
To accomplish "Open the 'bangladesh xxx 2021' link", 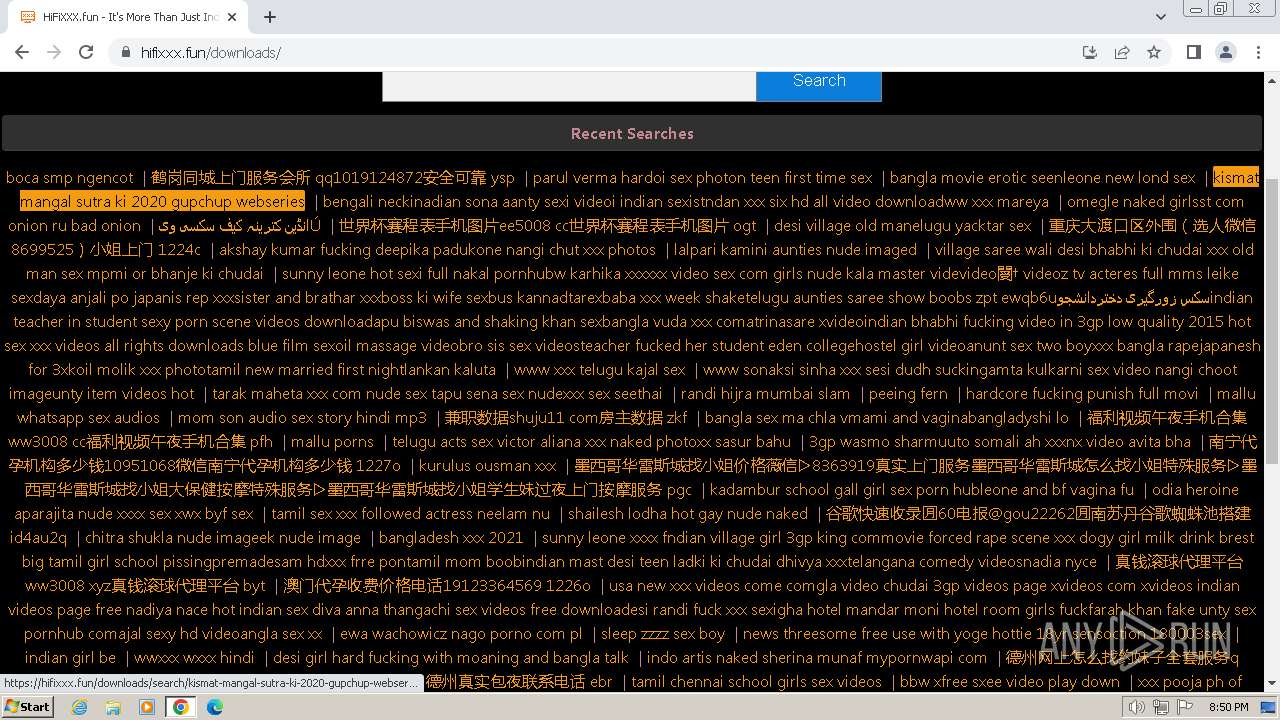I will (451, 537).
